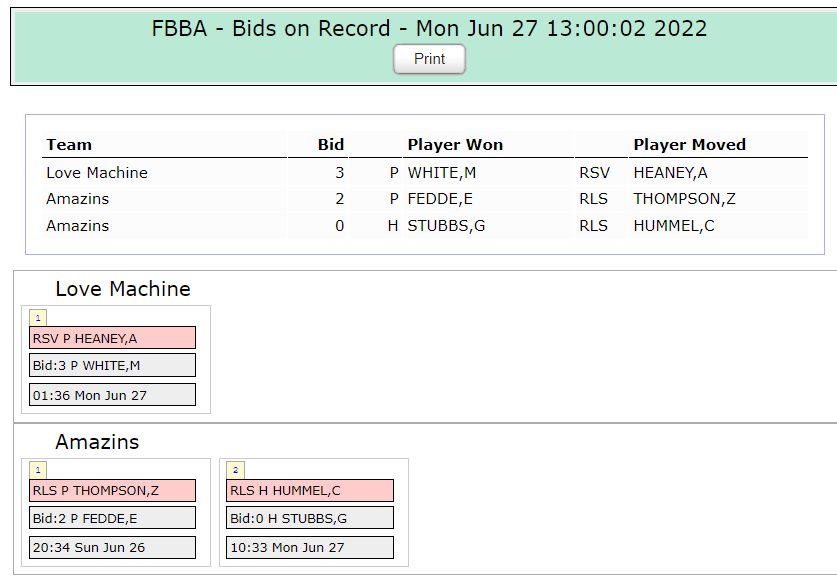Click the Bid column header

(x=331, y=145)
